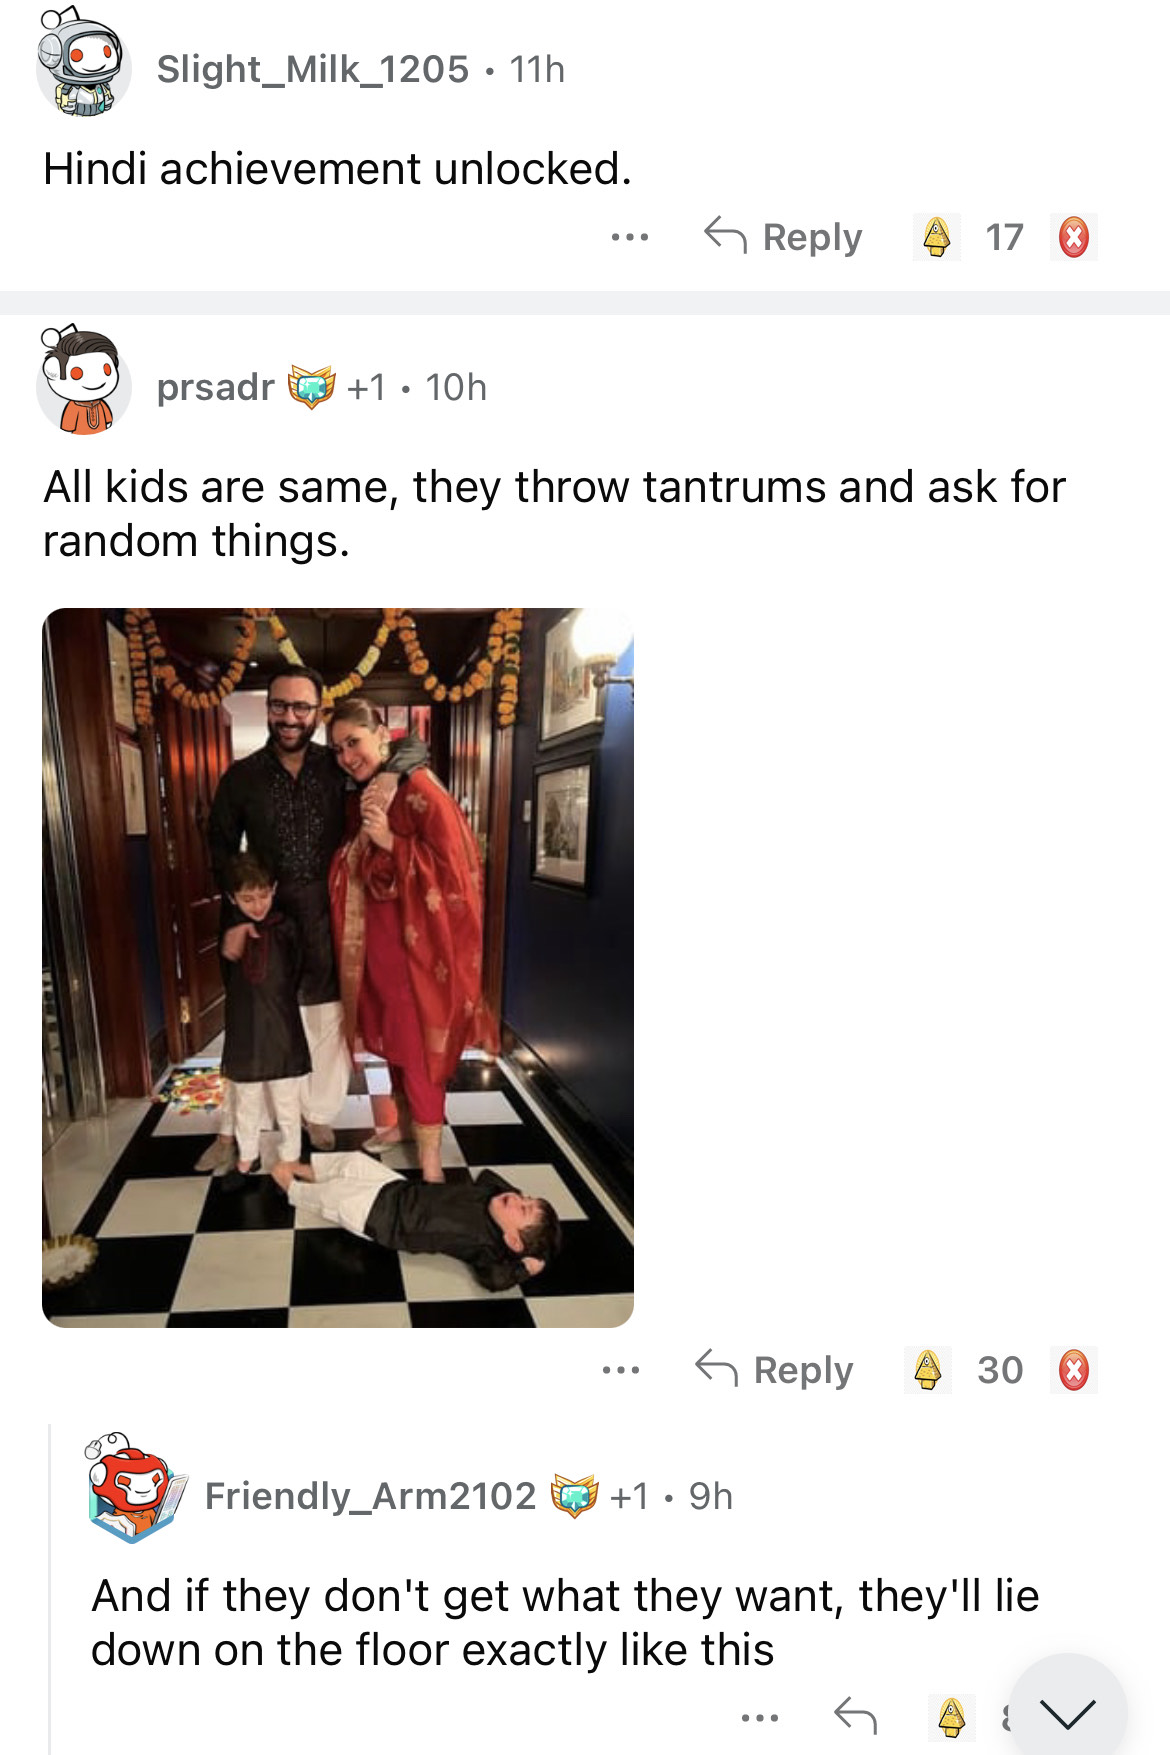This screenshot has width=1170, height=1755.
Task: Tap reply arrow on Friendly_Arm2102's comment
Action: (855, 1717)
